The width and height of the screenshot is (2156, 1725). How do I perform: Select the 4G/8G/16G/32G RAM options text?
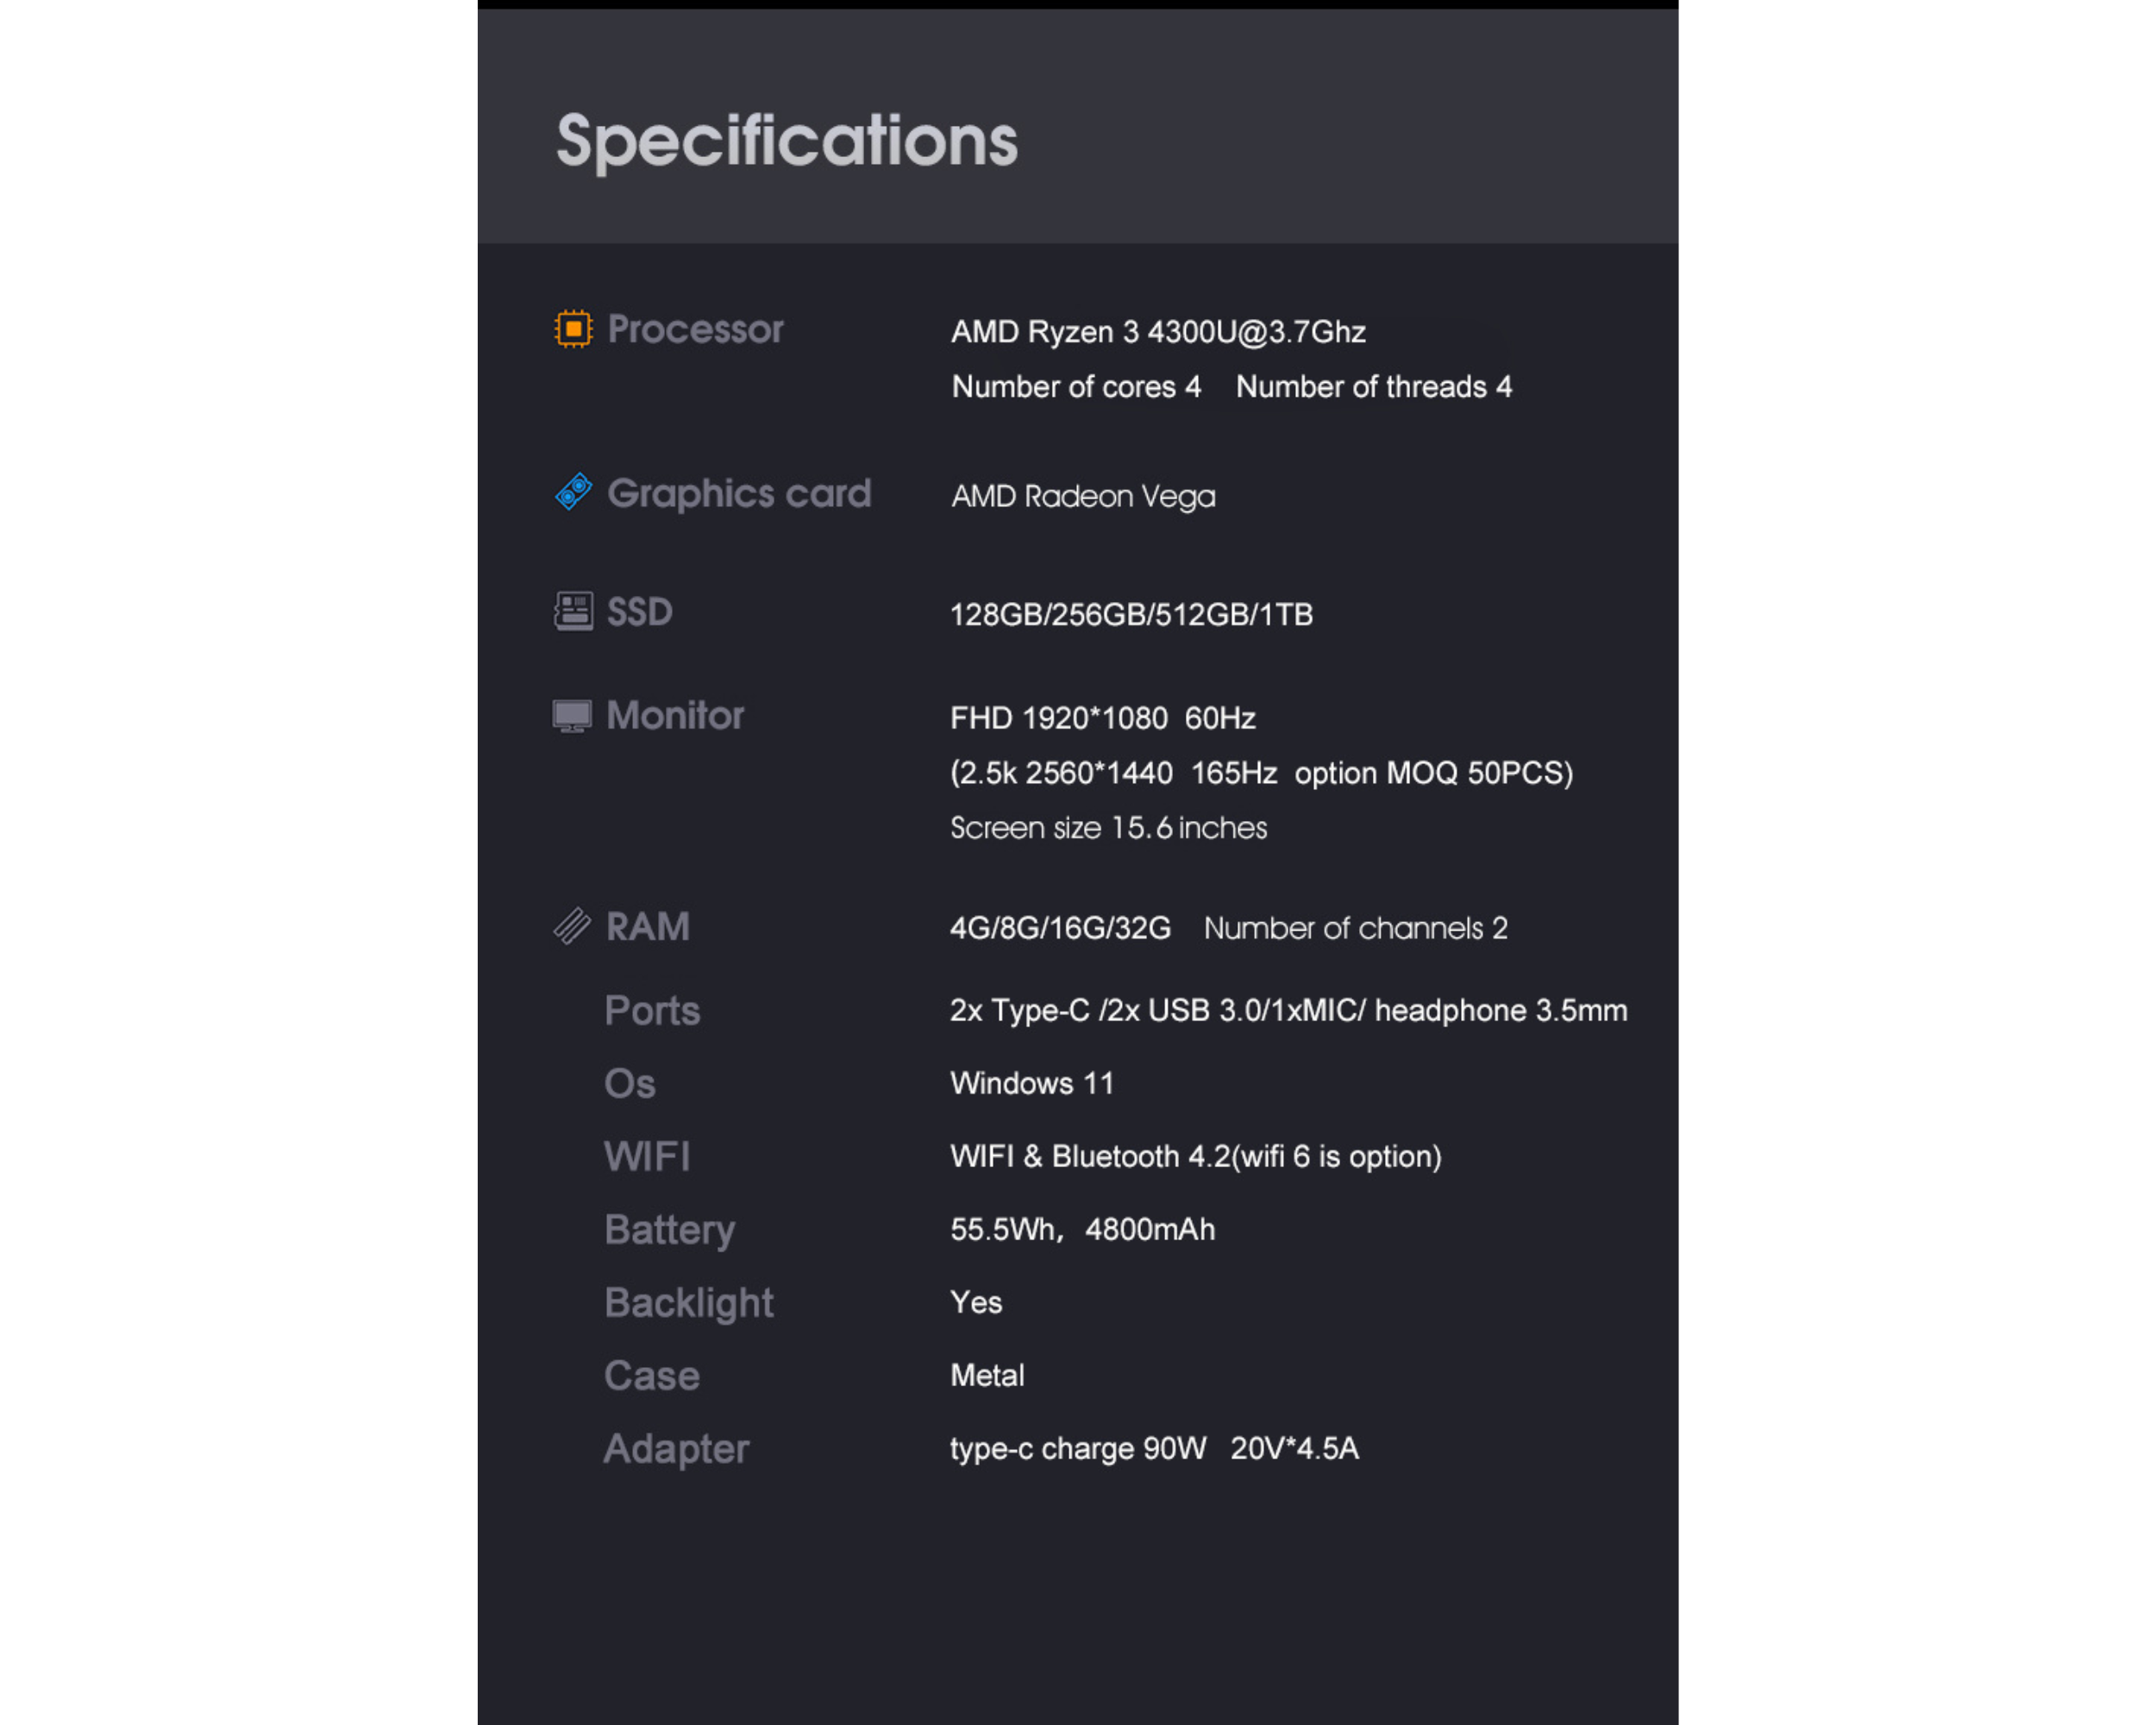[x=1060, y=928]
